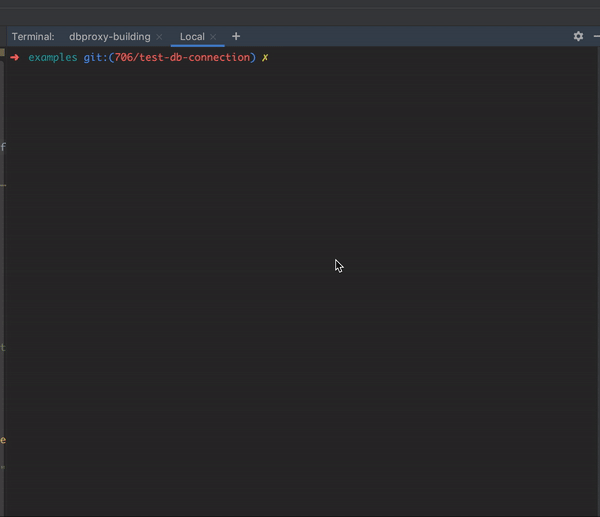Click the letter f on left edge
The height and width of the screenshot is (517, 600).
(x=3, y=147)
